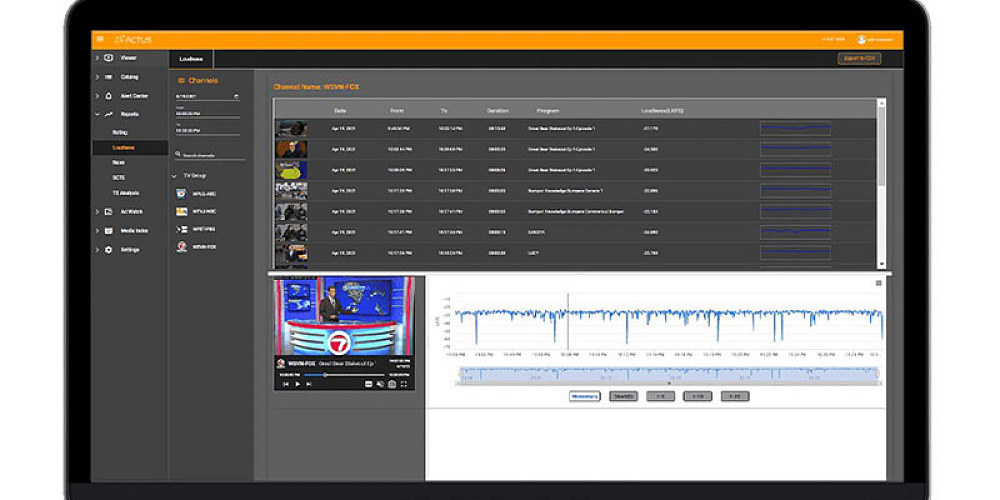Collapse the TV Group channel list

tap(174, 175)
